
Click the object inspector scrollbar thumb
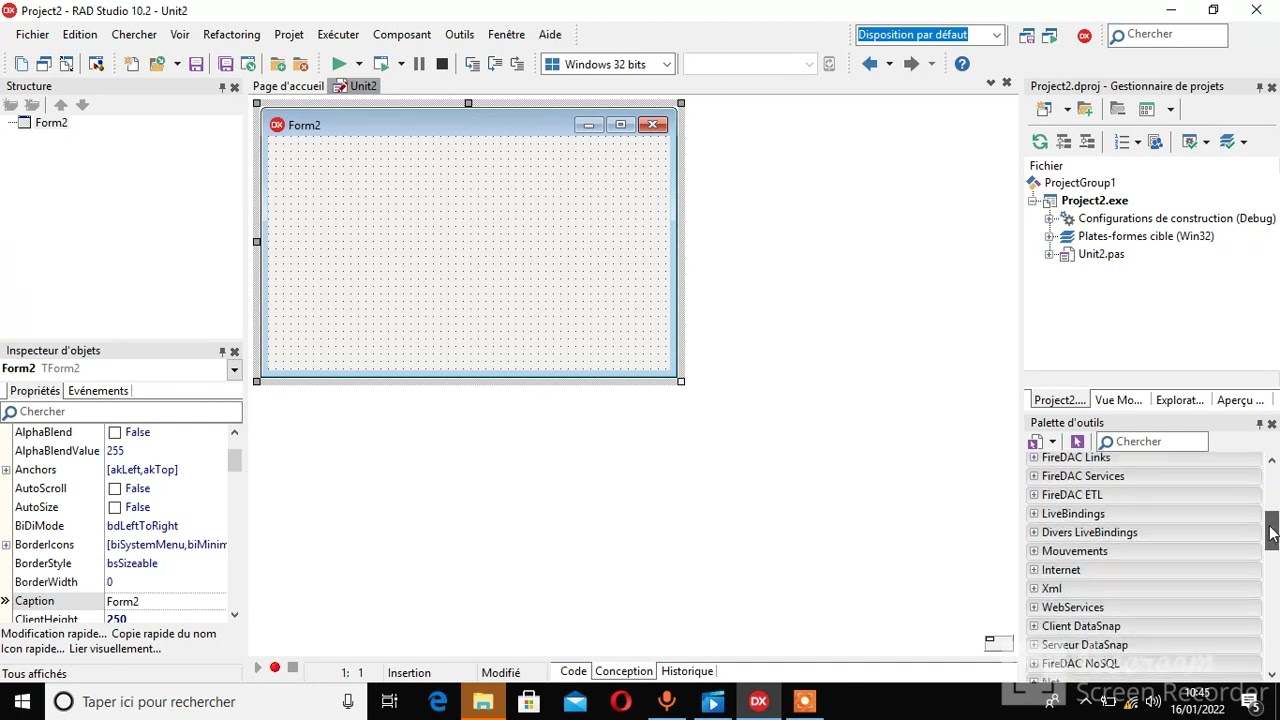pyautogui.click(x=234, y=460)
